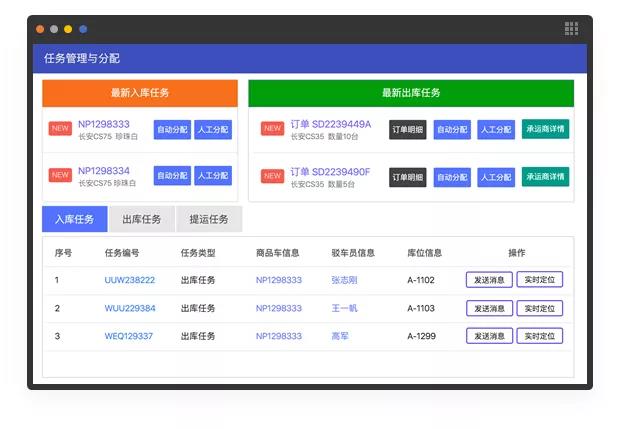Switch to the 出库任务 tab
This screenshot has width=620, height=429.
[142, 219]
